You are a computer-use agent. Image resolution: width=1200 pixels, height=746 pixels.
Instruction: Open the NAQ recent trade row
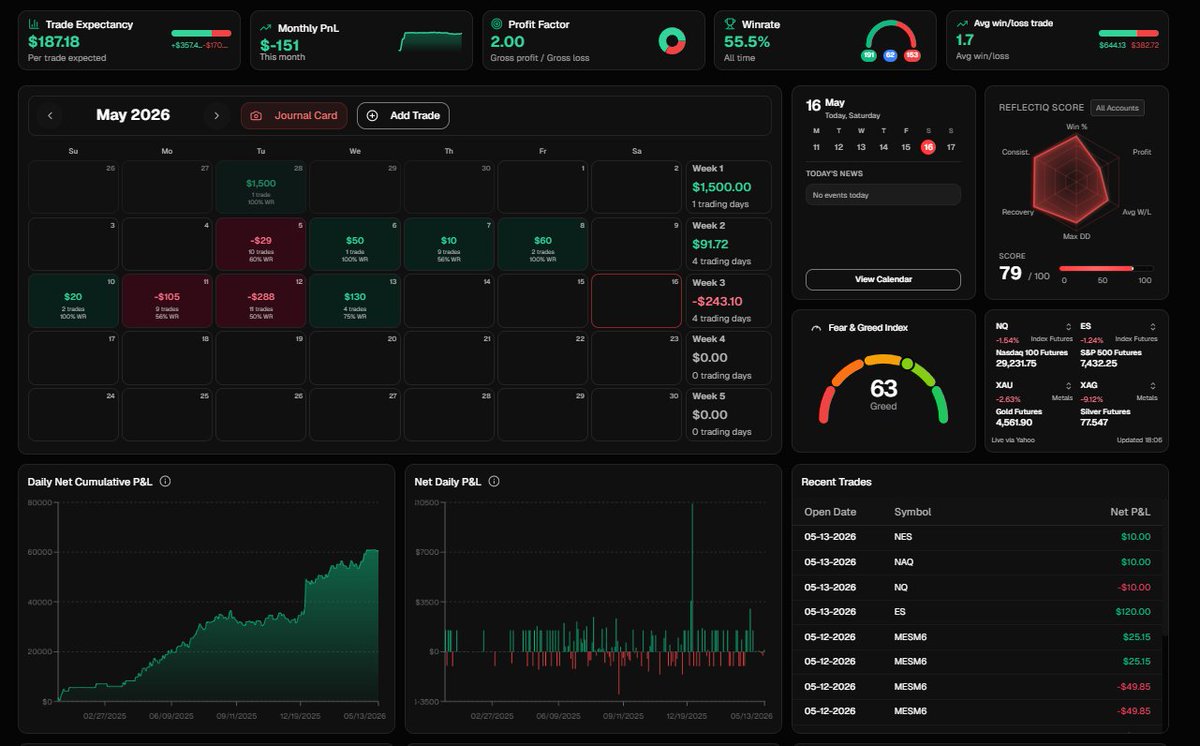pyautogui.click(x=978, y=562)
